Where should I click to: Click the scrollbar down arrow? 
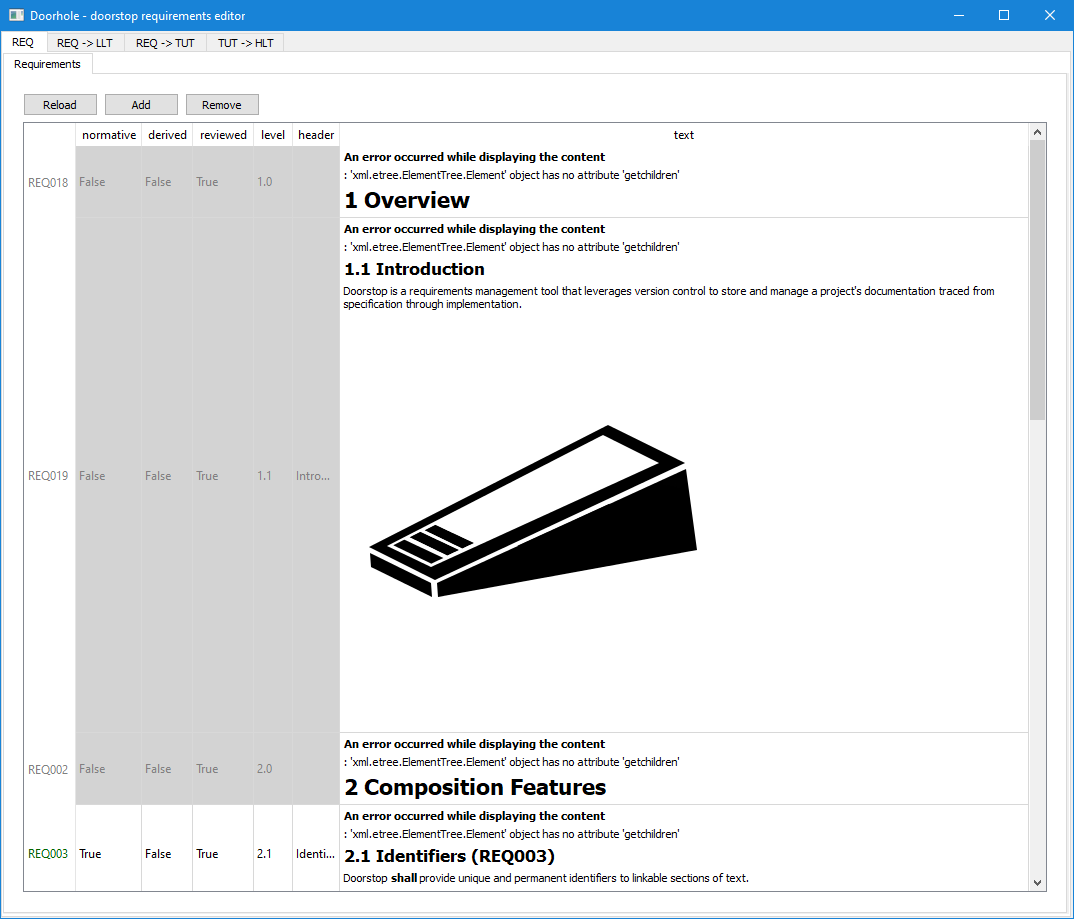[1037, 884]
